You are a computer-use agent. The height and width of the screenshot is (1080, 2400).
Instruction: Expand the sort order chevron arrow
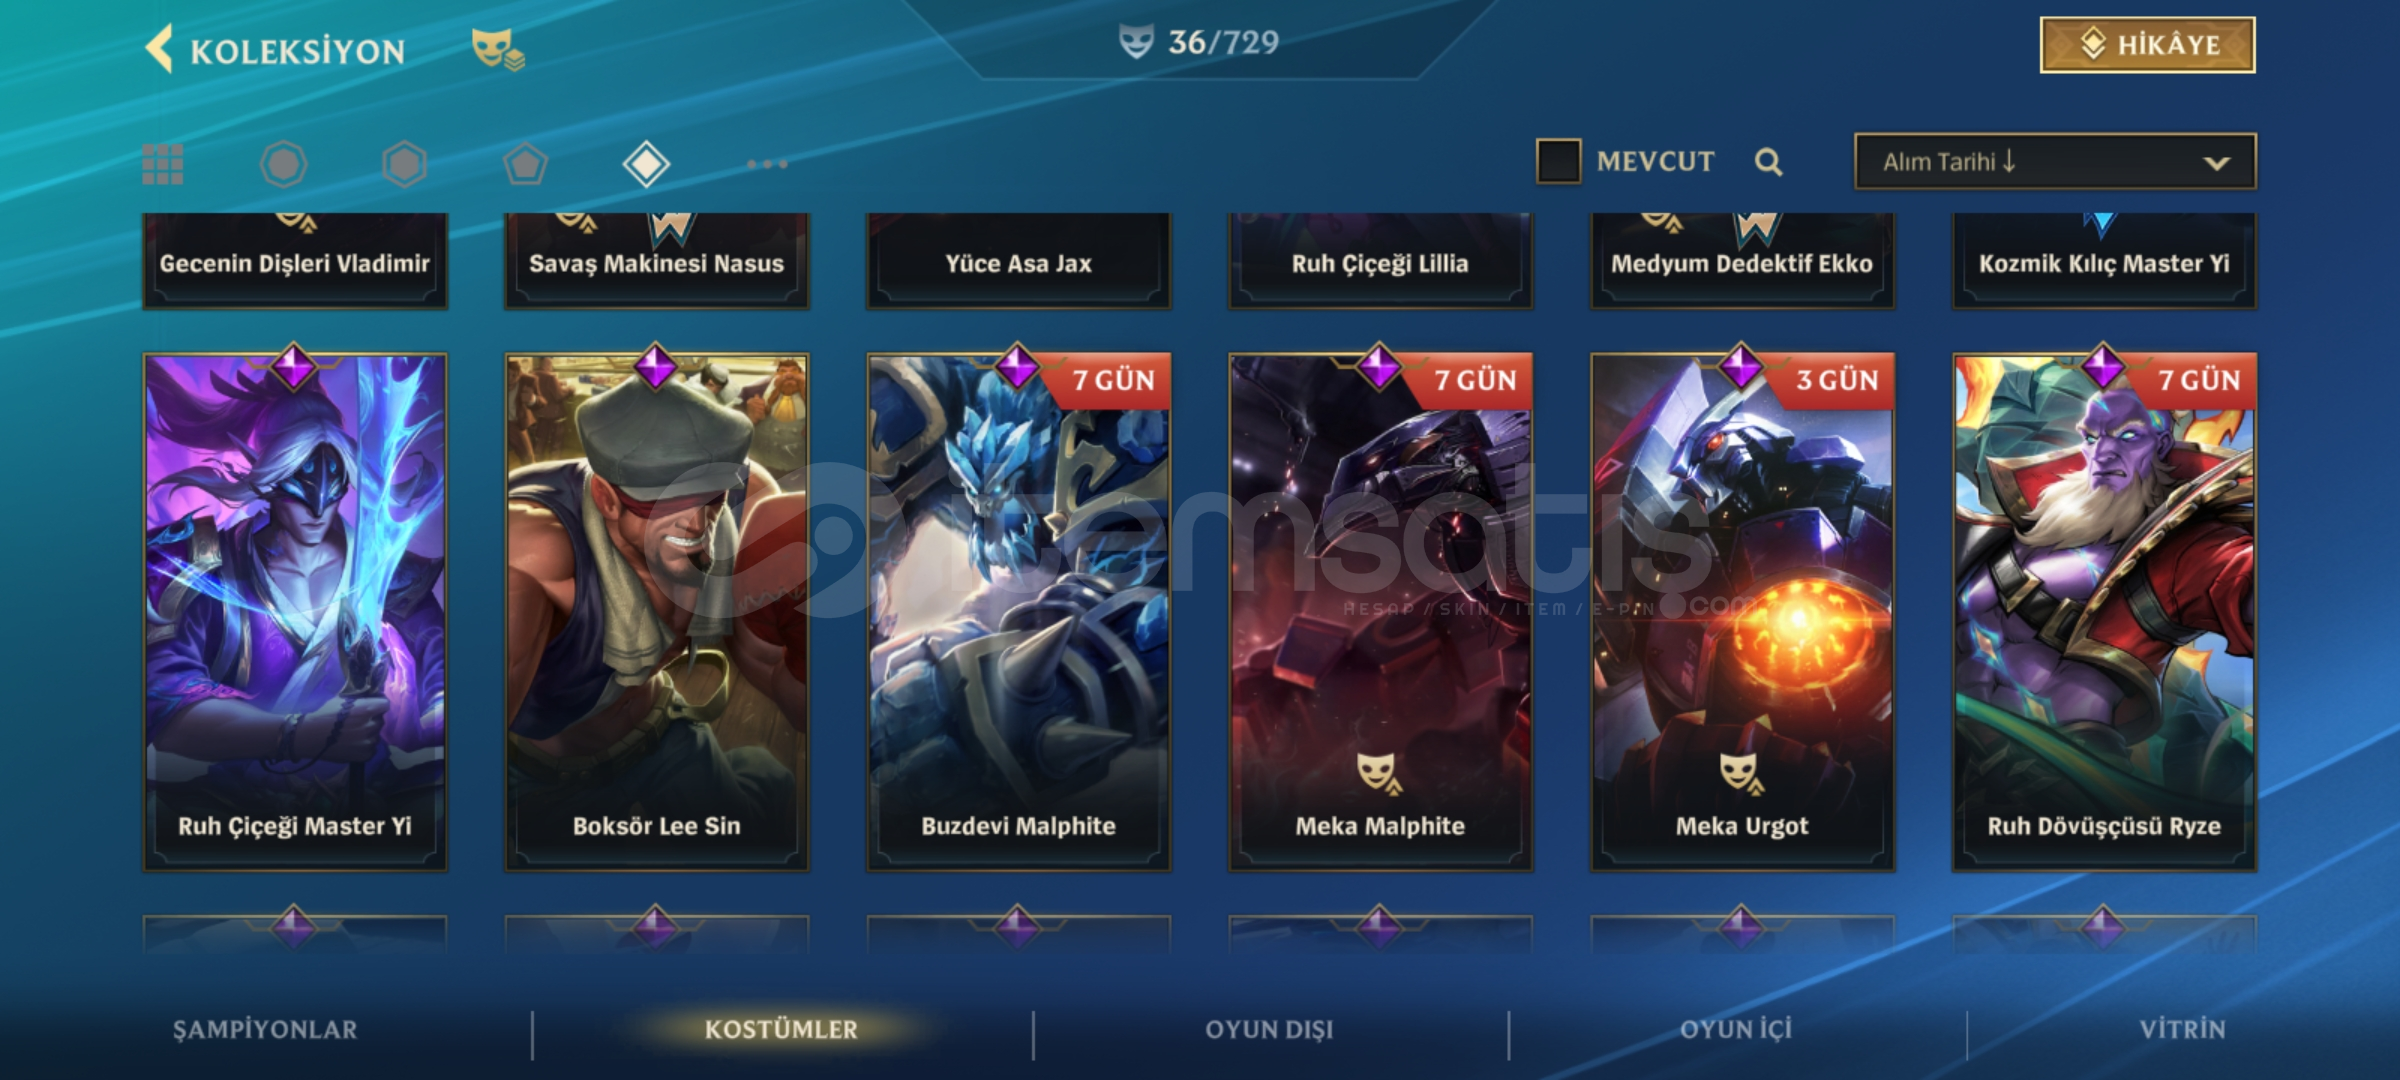(x=2217, y=163)
